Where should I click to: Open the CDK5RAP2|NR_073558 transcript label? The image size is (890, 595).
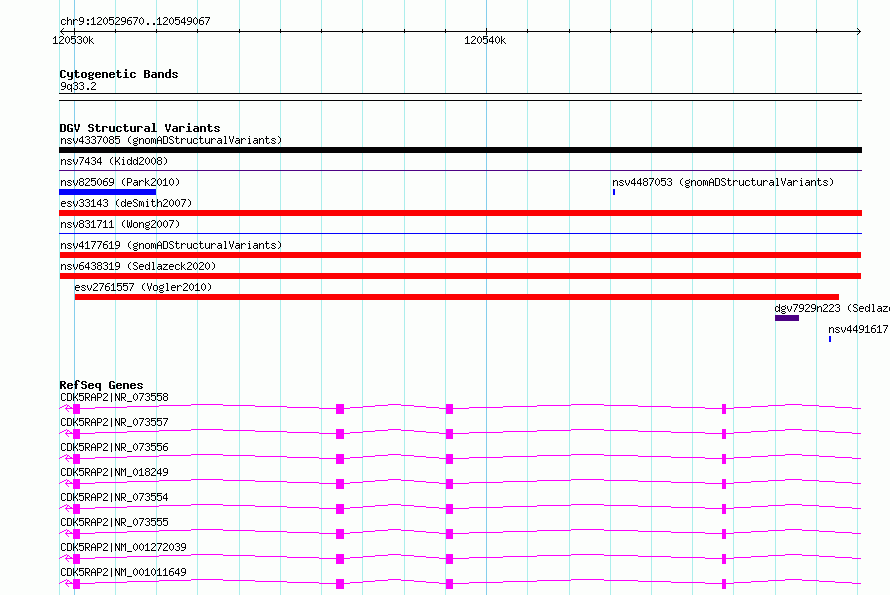coord(114,397)
